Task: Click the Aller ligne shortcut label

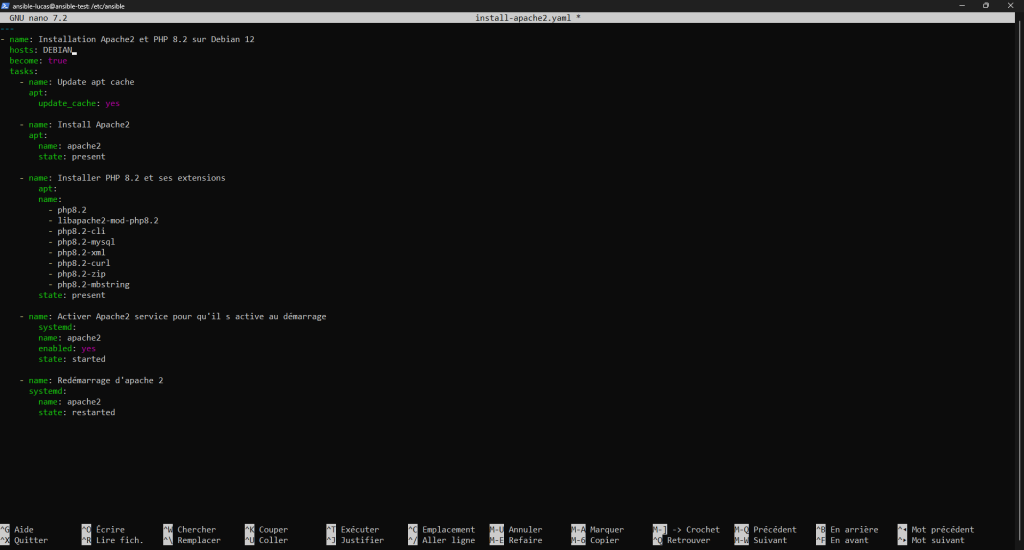Action: coord(450,540)
